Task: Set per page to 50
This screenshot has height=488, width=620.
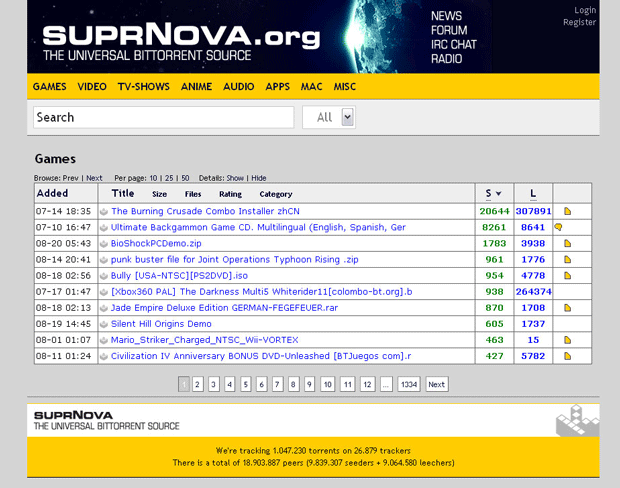Action: [x=185, y=178]
